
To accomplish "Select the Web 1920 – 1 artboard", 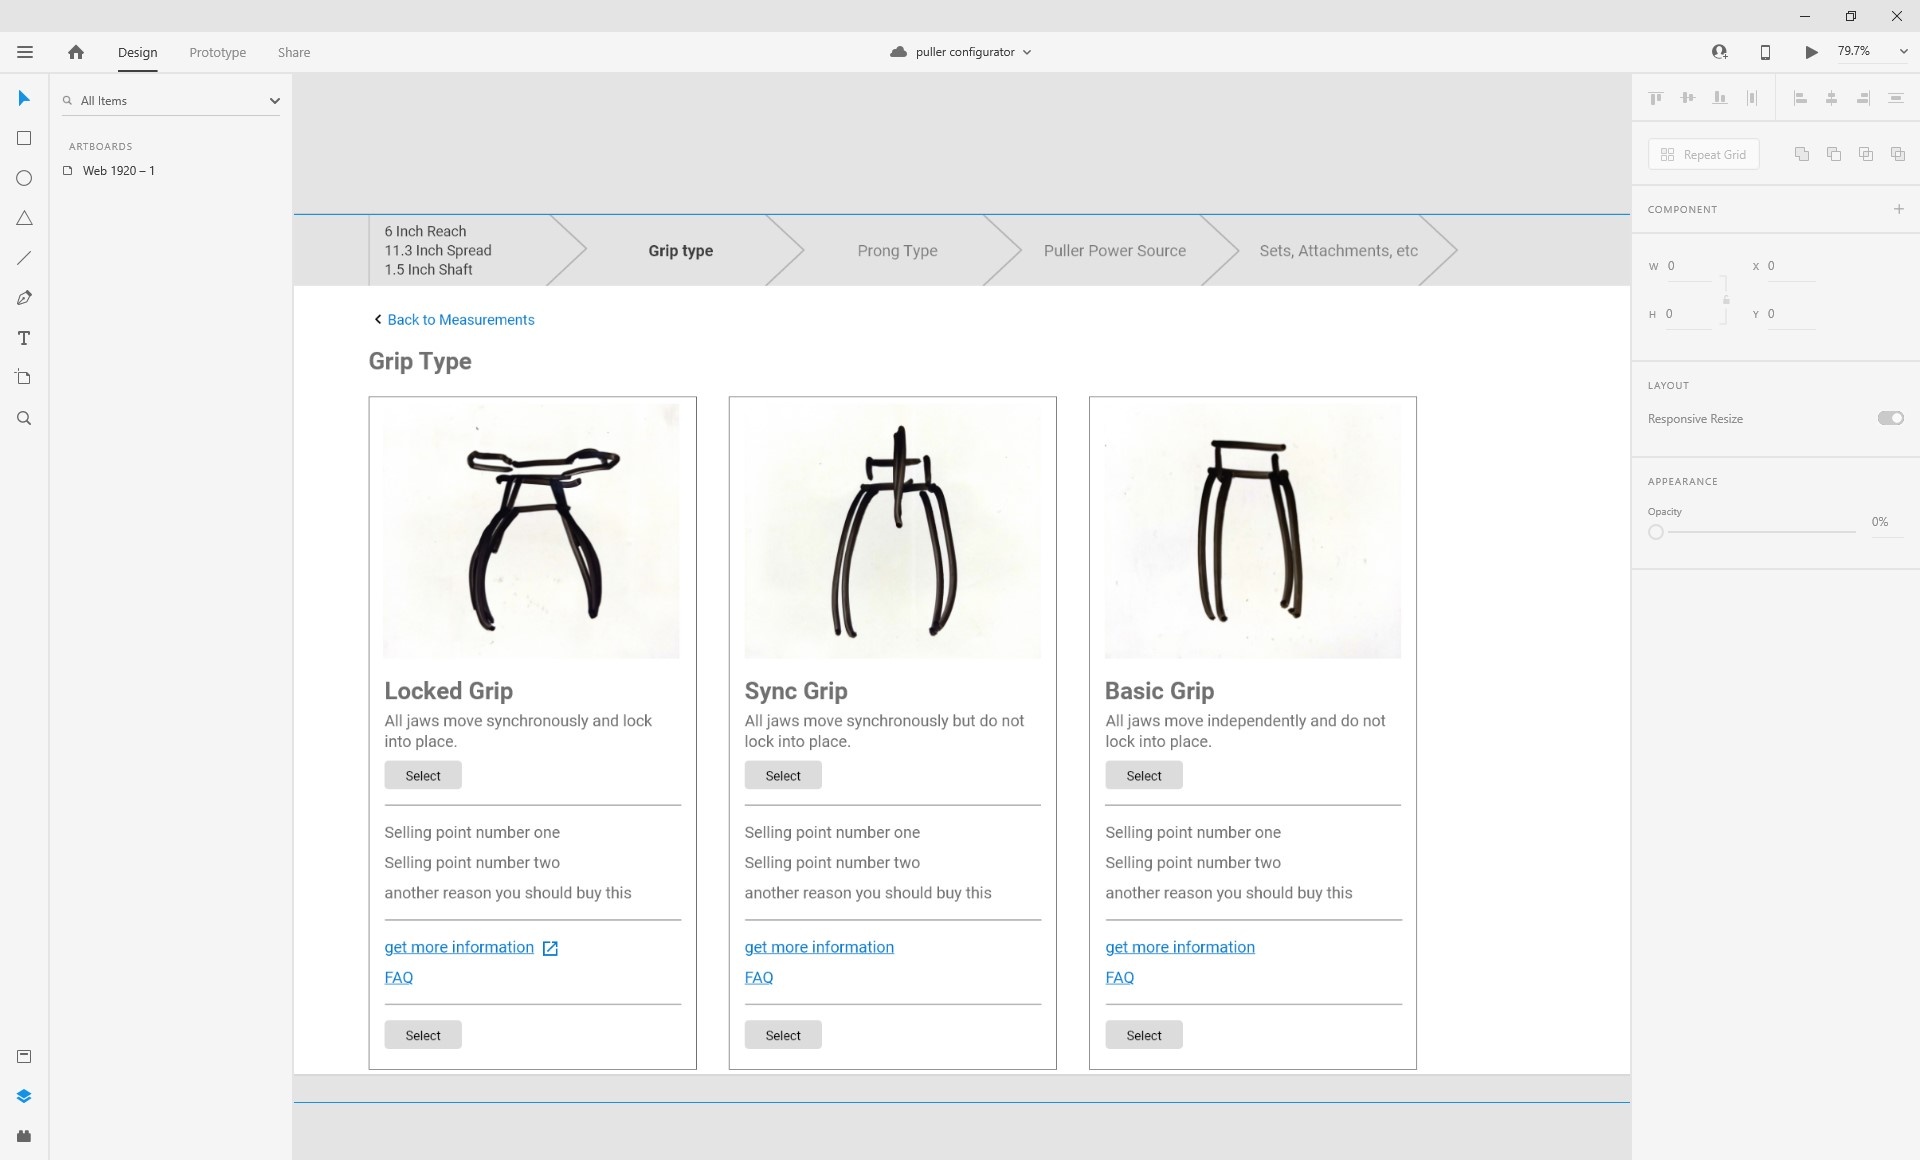I will pyautogui.click(x=118, y=171).
